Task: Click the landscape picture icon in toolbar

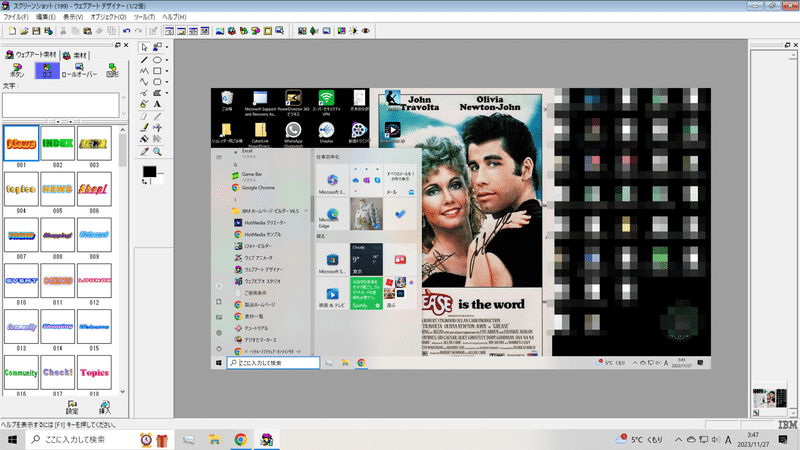Action: point(220,31)
